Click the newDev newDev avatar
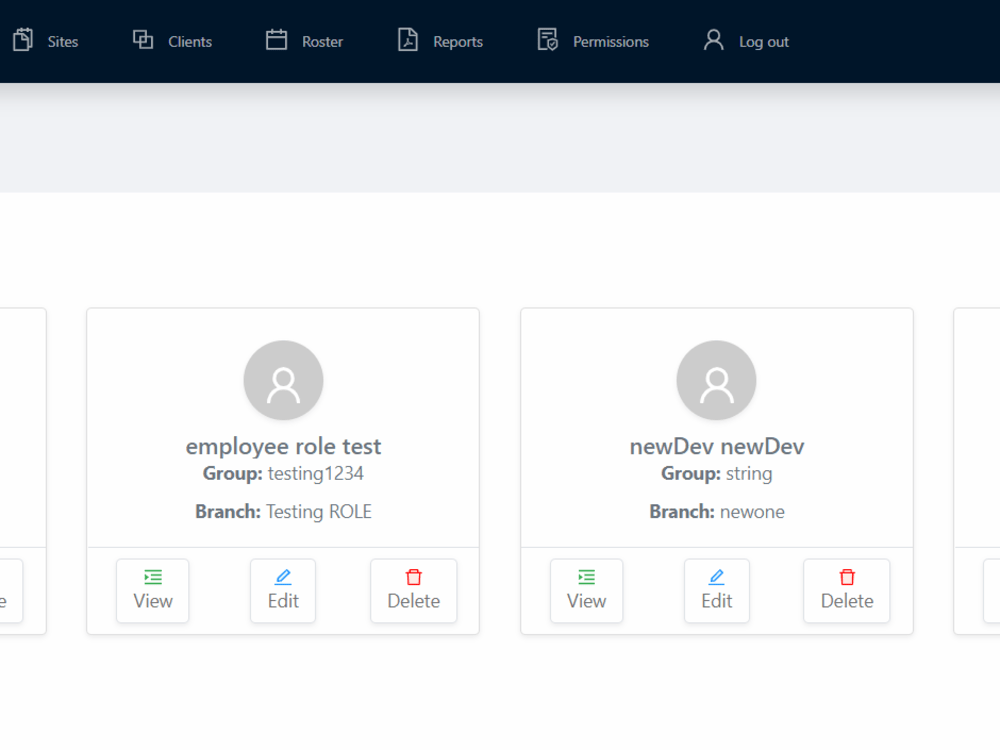Screen dimensions: 1000x750 (x=716, y=380)
